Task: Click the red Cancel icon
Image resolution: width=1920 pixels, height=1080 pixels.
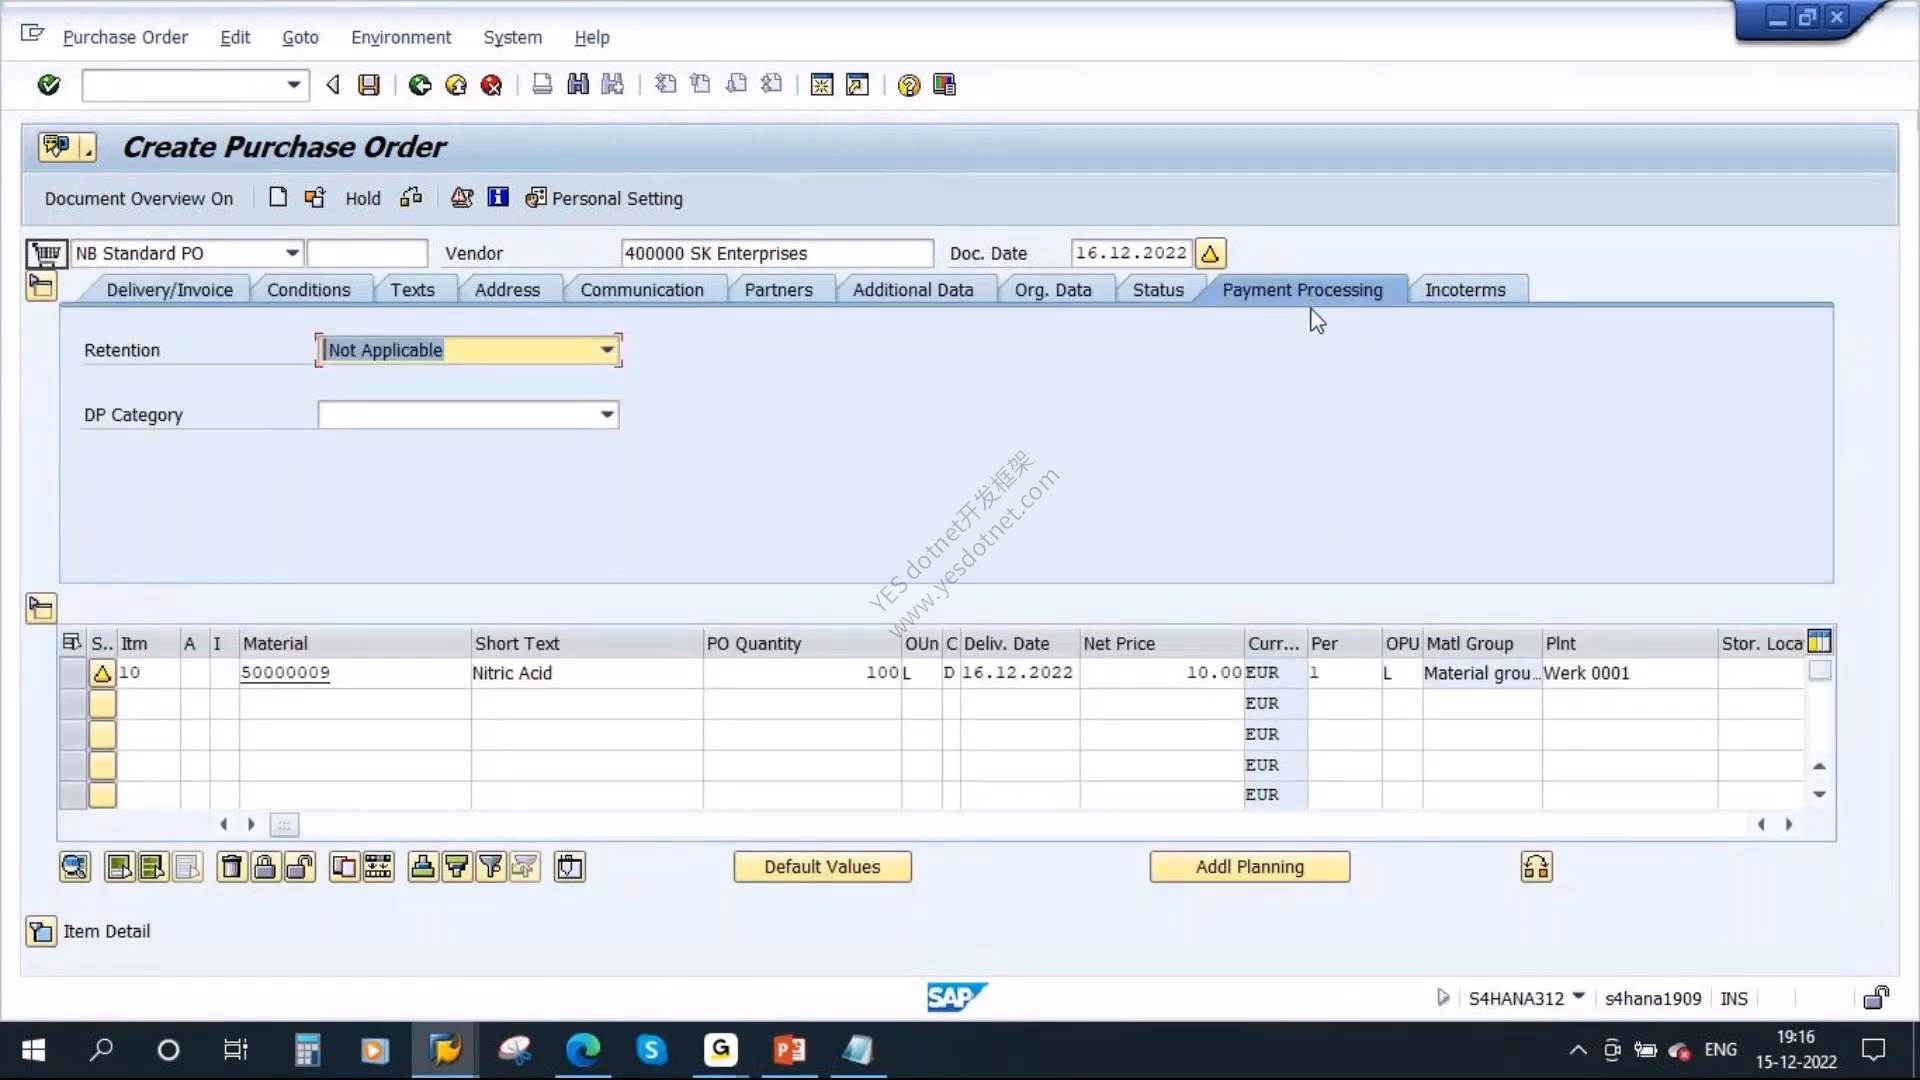Action: (x=491, y=85)
